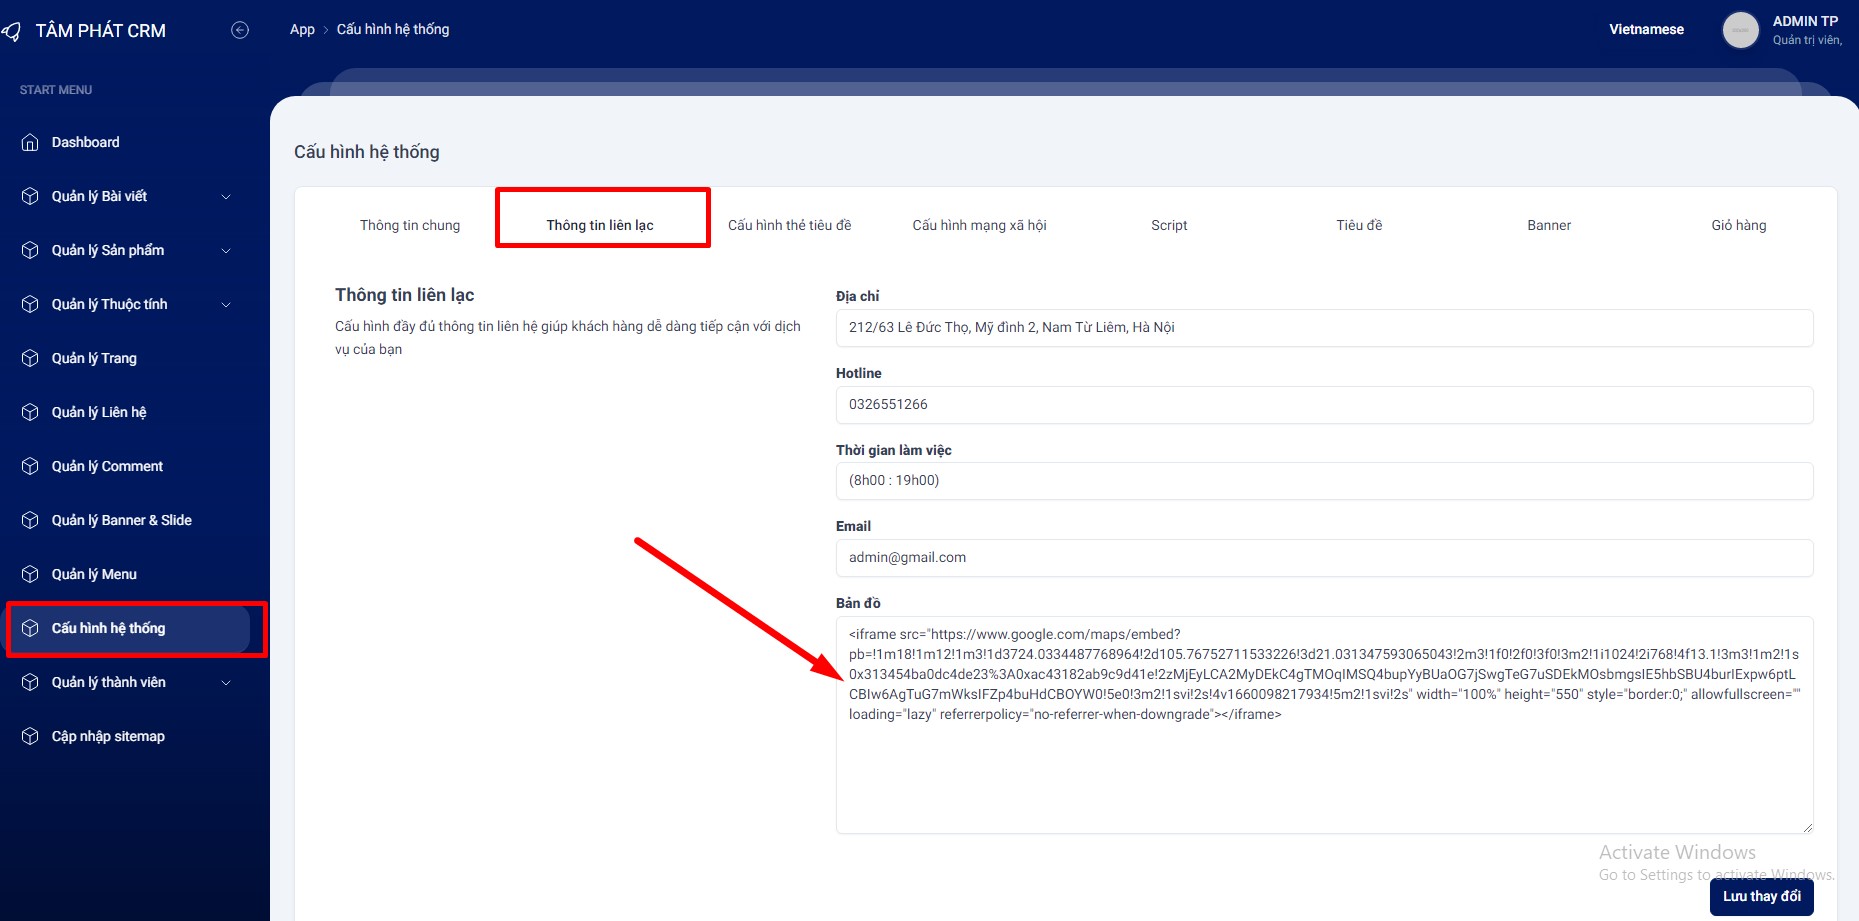Click the cube icon beside Quản lý Trang

coord(30,359)
